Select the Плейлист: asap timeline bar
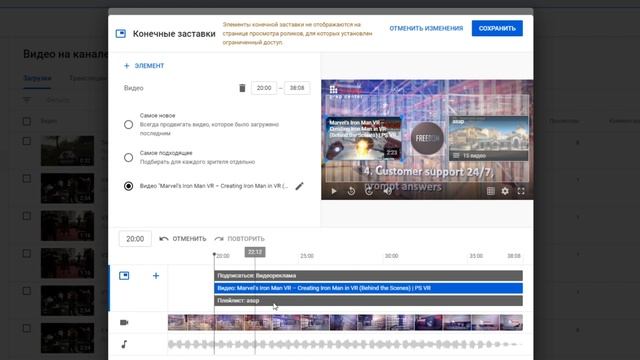This screenshot has width=640, height=360. pos(368,301)
